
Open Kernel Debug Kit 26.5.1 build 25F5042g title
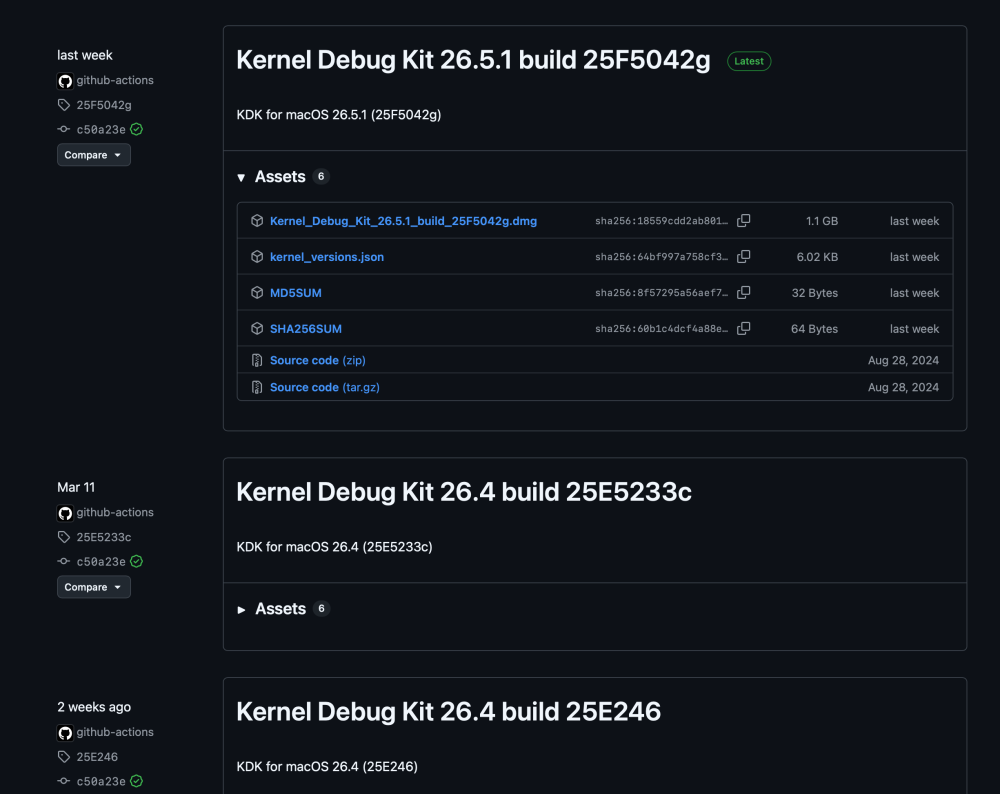coord(473,60)
